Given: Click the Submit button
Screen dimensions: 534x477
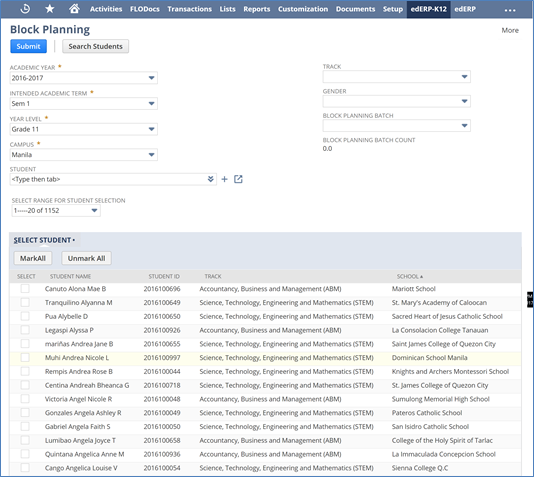Looking at the screenshot, I should (28, 46).
